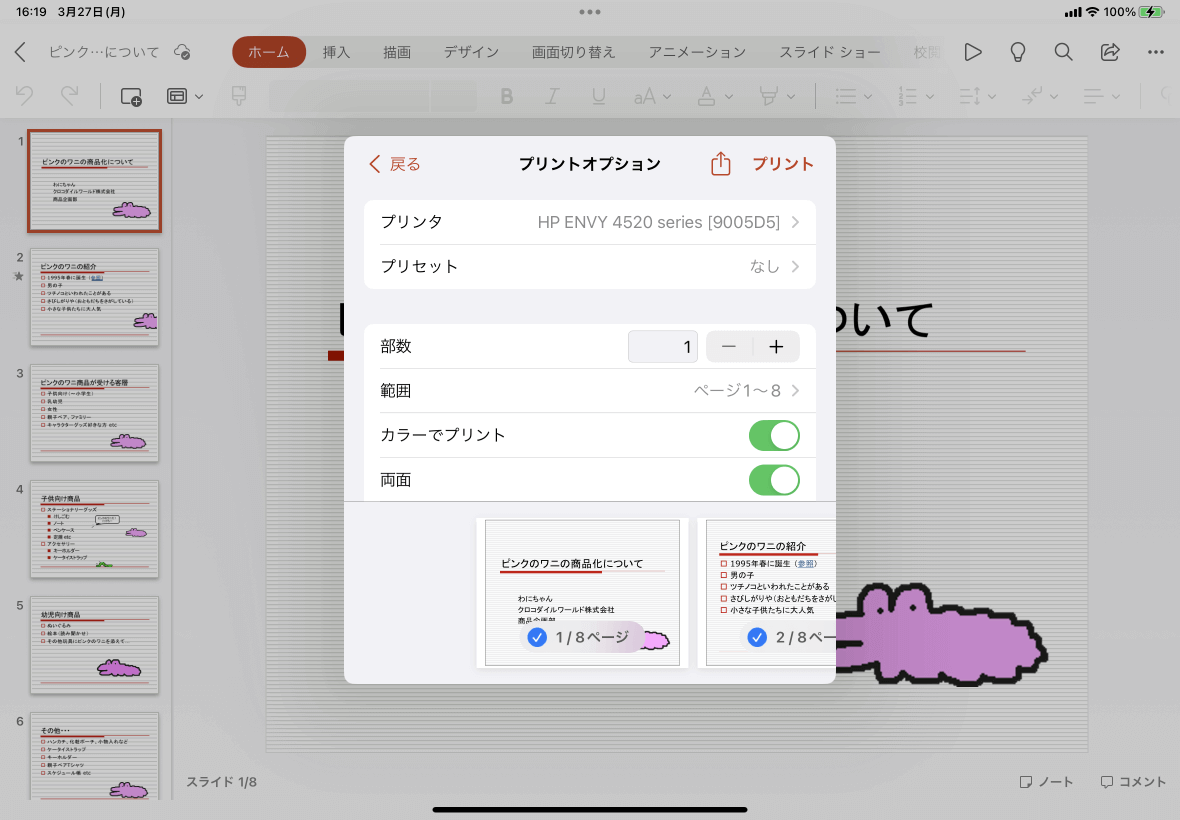The height and width of the screenshot is (820, 1180).
Task: Click the animation star marker on slide 2
Action: (19, 276)
